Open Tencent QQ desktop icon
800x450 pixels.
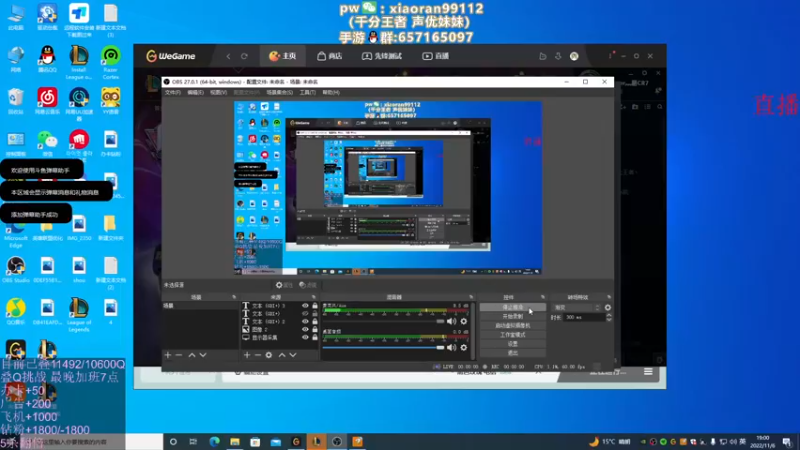47,59
